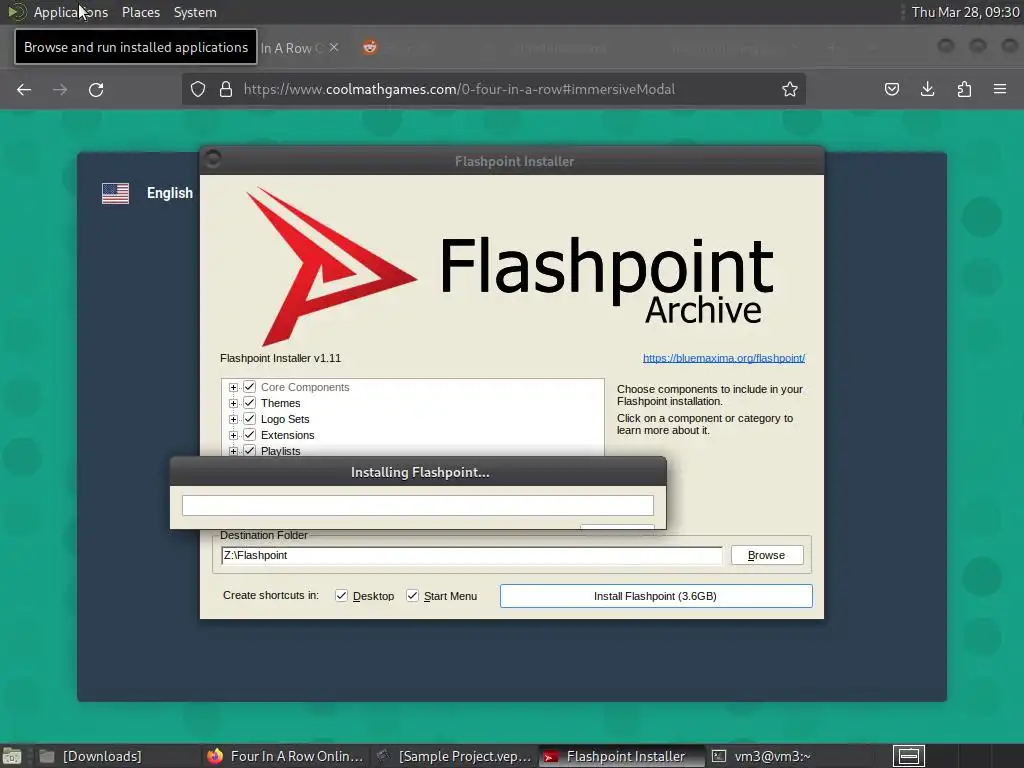The height and width of the screenshot is (768, 1024).
Task: Click the Destination Folder path field
Action: coord(472,555)
